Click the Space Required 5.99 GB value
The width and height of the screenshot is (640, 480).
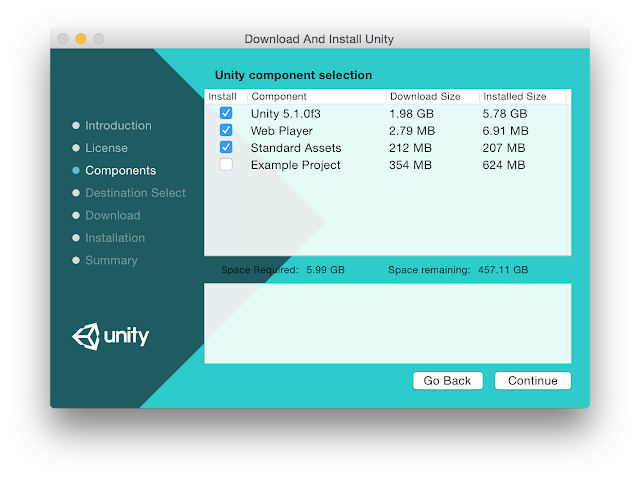[x=325, y=270]
